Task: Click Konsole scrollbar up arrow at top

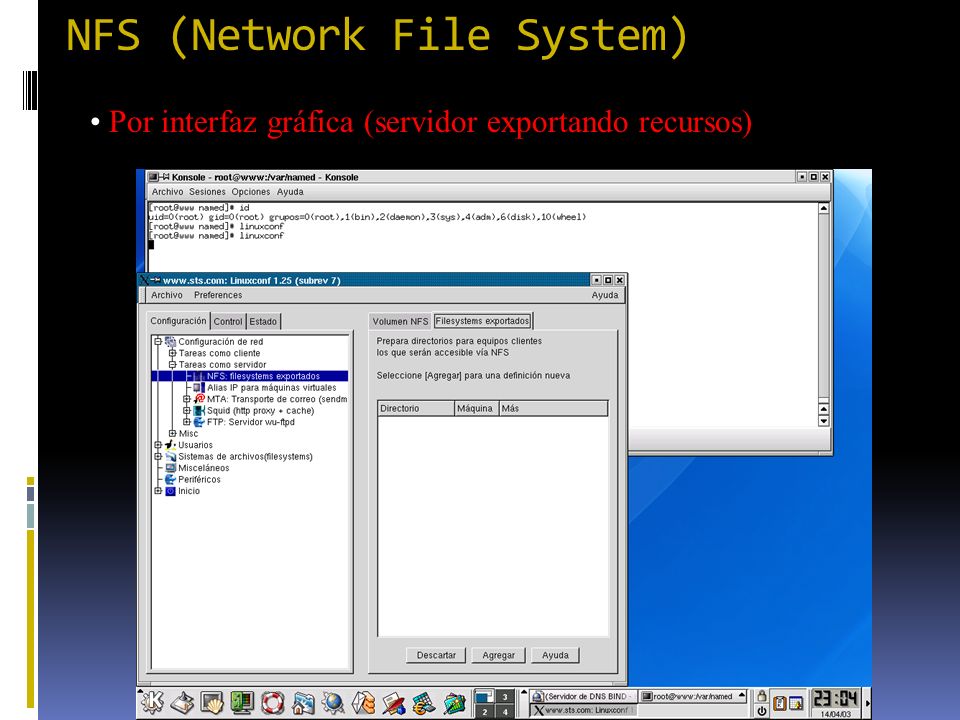Action: click(x=823, y=209)
